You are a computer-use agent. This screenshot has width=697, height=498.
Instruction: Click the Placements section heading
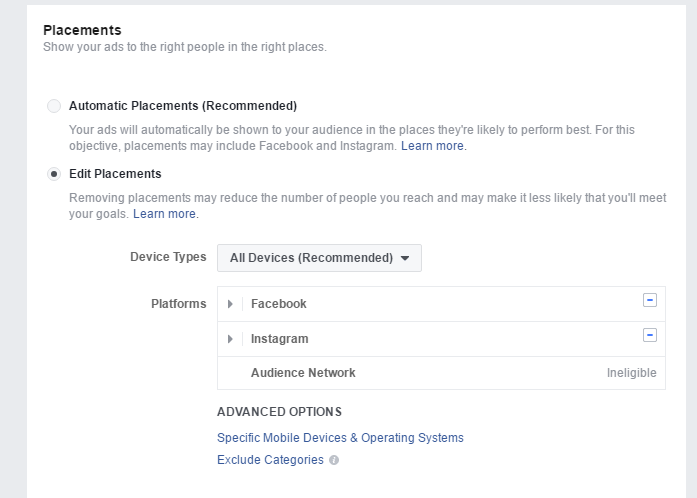pyautogui.click(x=82, y=31)
